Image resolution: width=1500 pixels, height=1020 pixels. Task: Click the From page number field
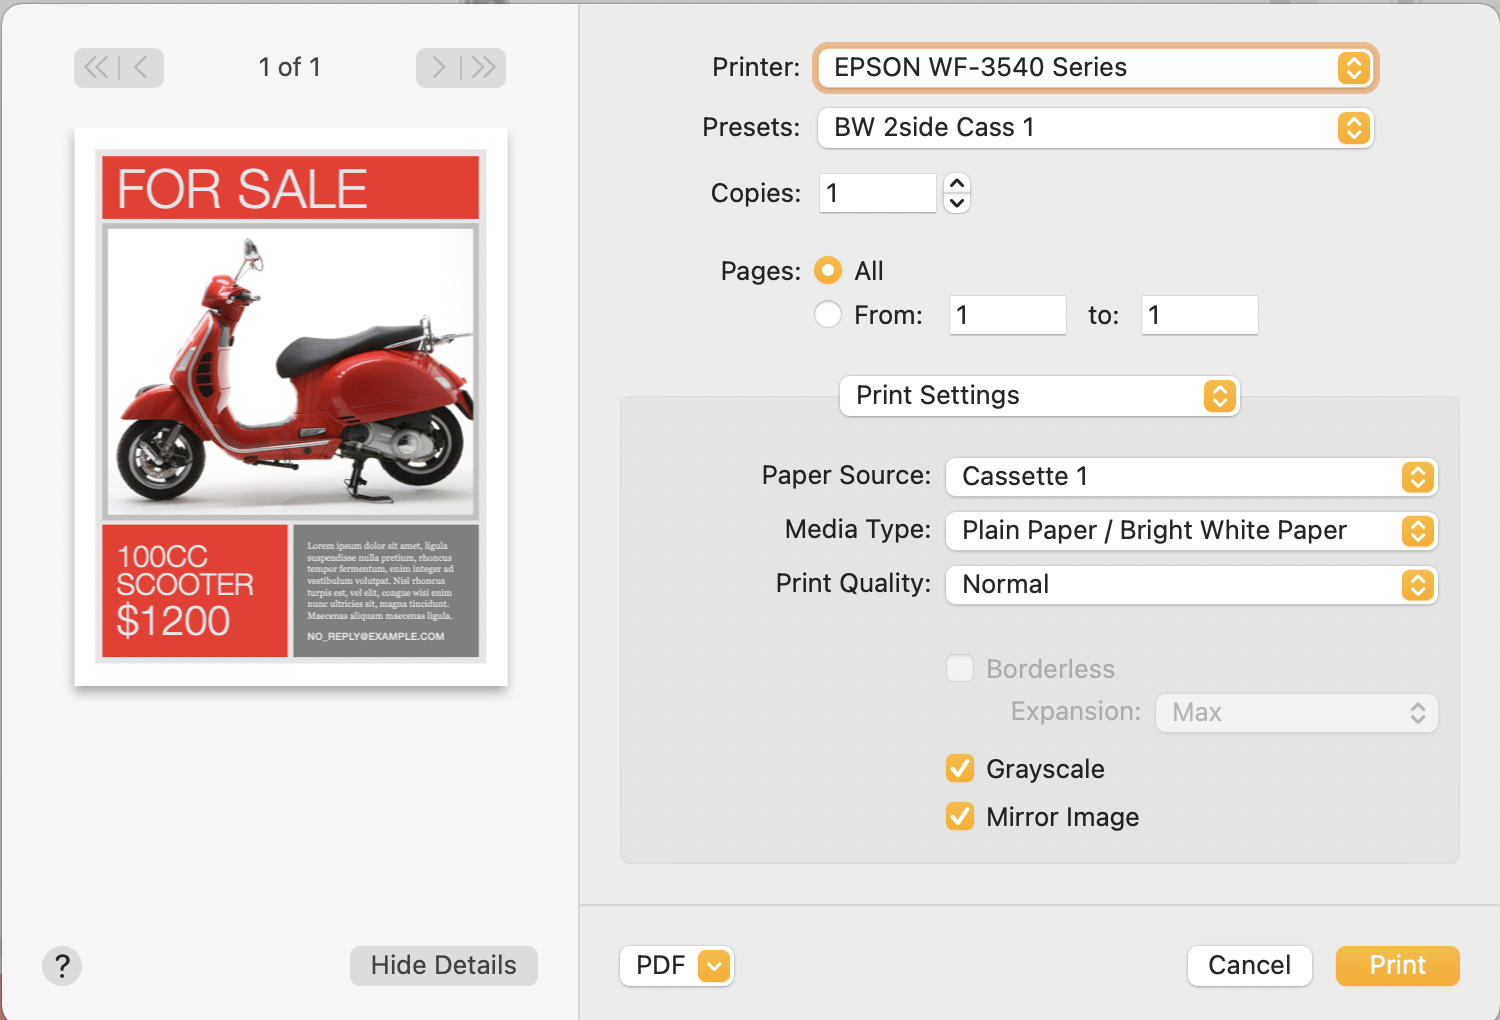pyautogui.click(x=1008, y=315)
